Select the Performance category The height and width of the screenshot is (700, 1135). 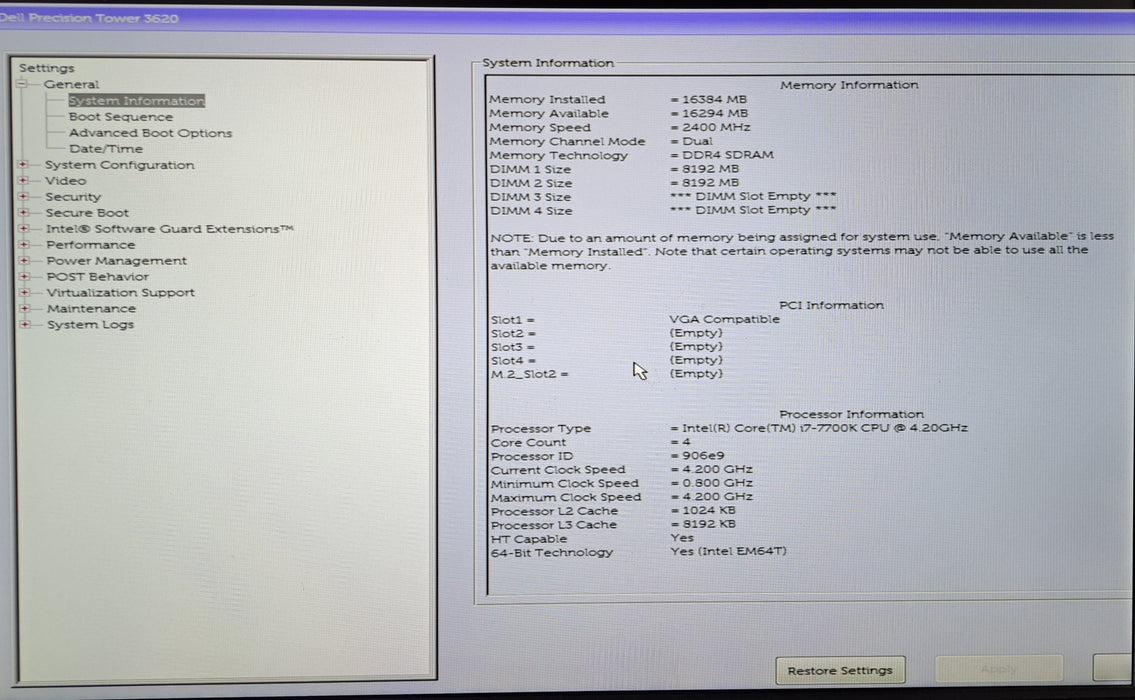pyautogui.click(x=90, y=245)
